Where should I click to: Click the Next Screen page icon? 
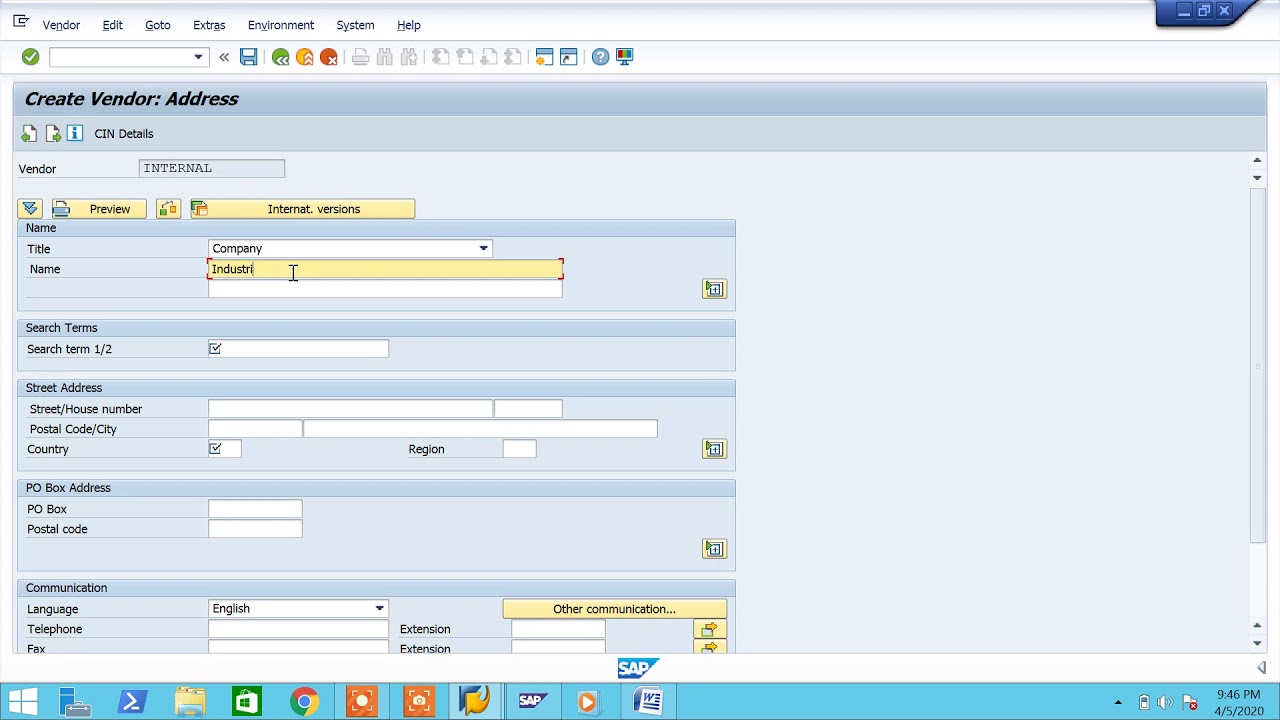53,133
